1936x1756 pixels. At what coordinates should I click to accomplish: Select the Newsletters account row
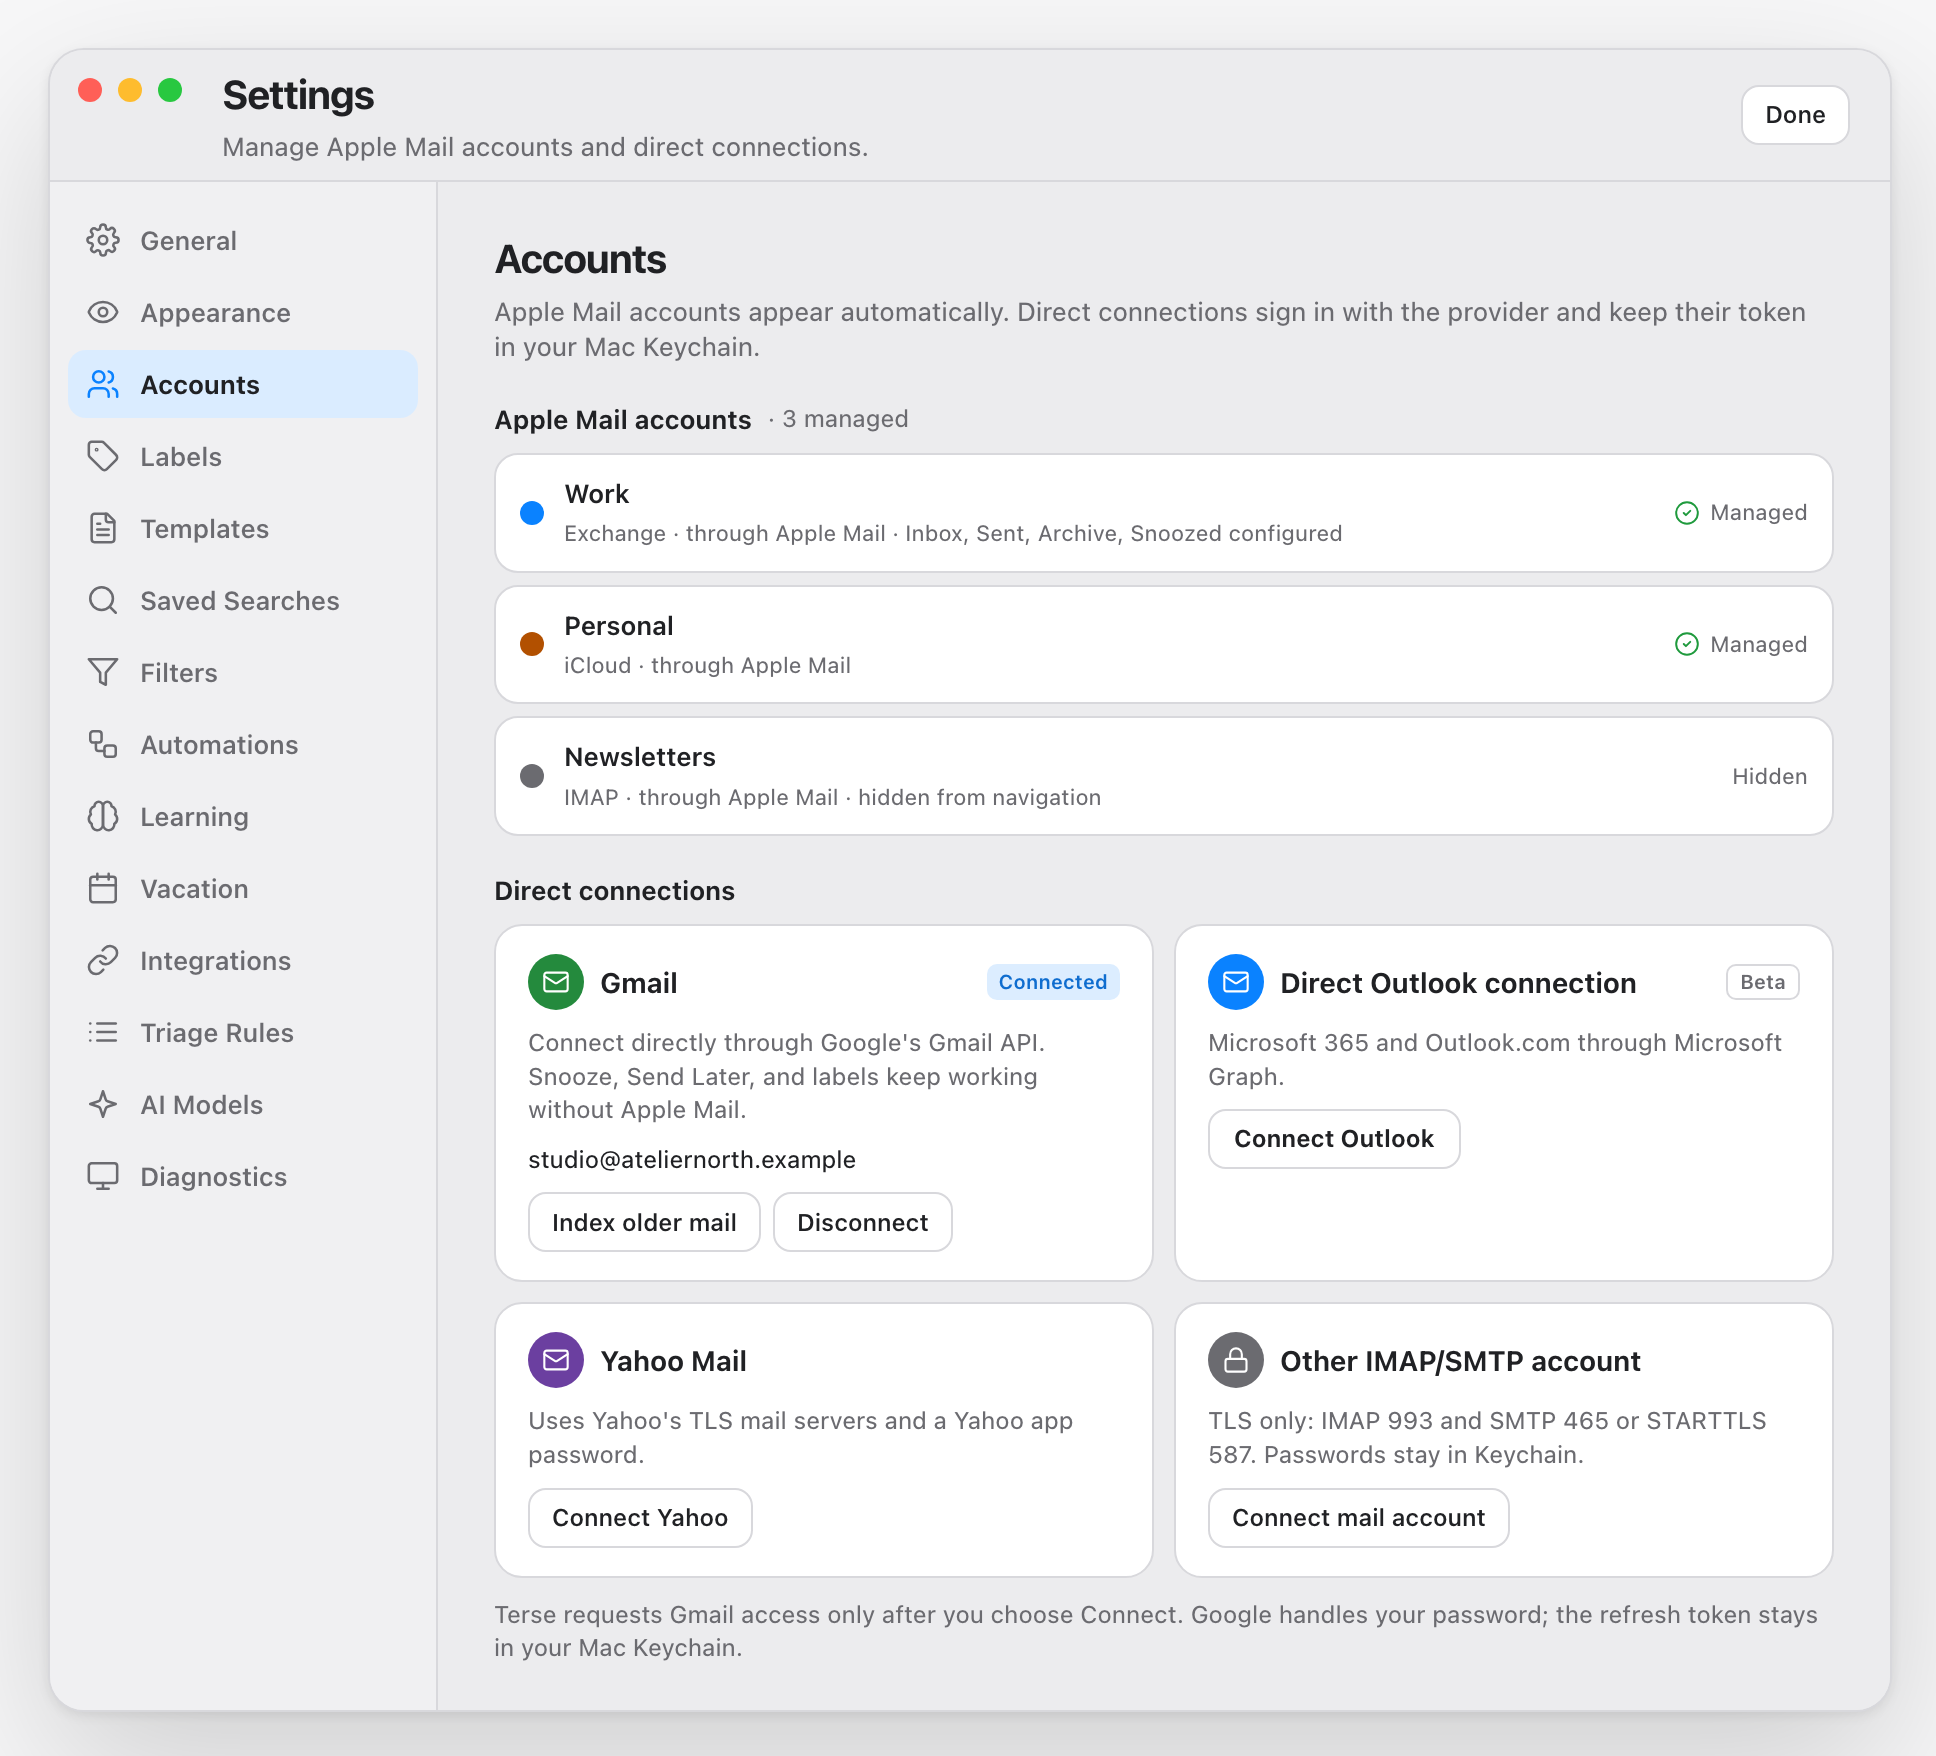(1164, 777)
